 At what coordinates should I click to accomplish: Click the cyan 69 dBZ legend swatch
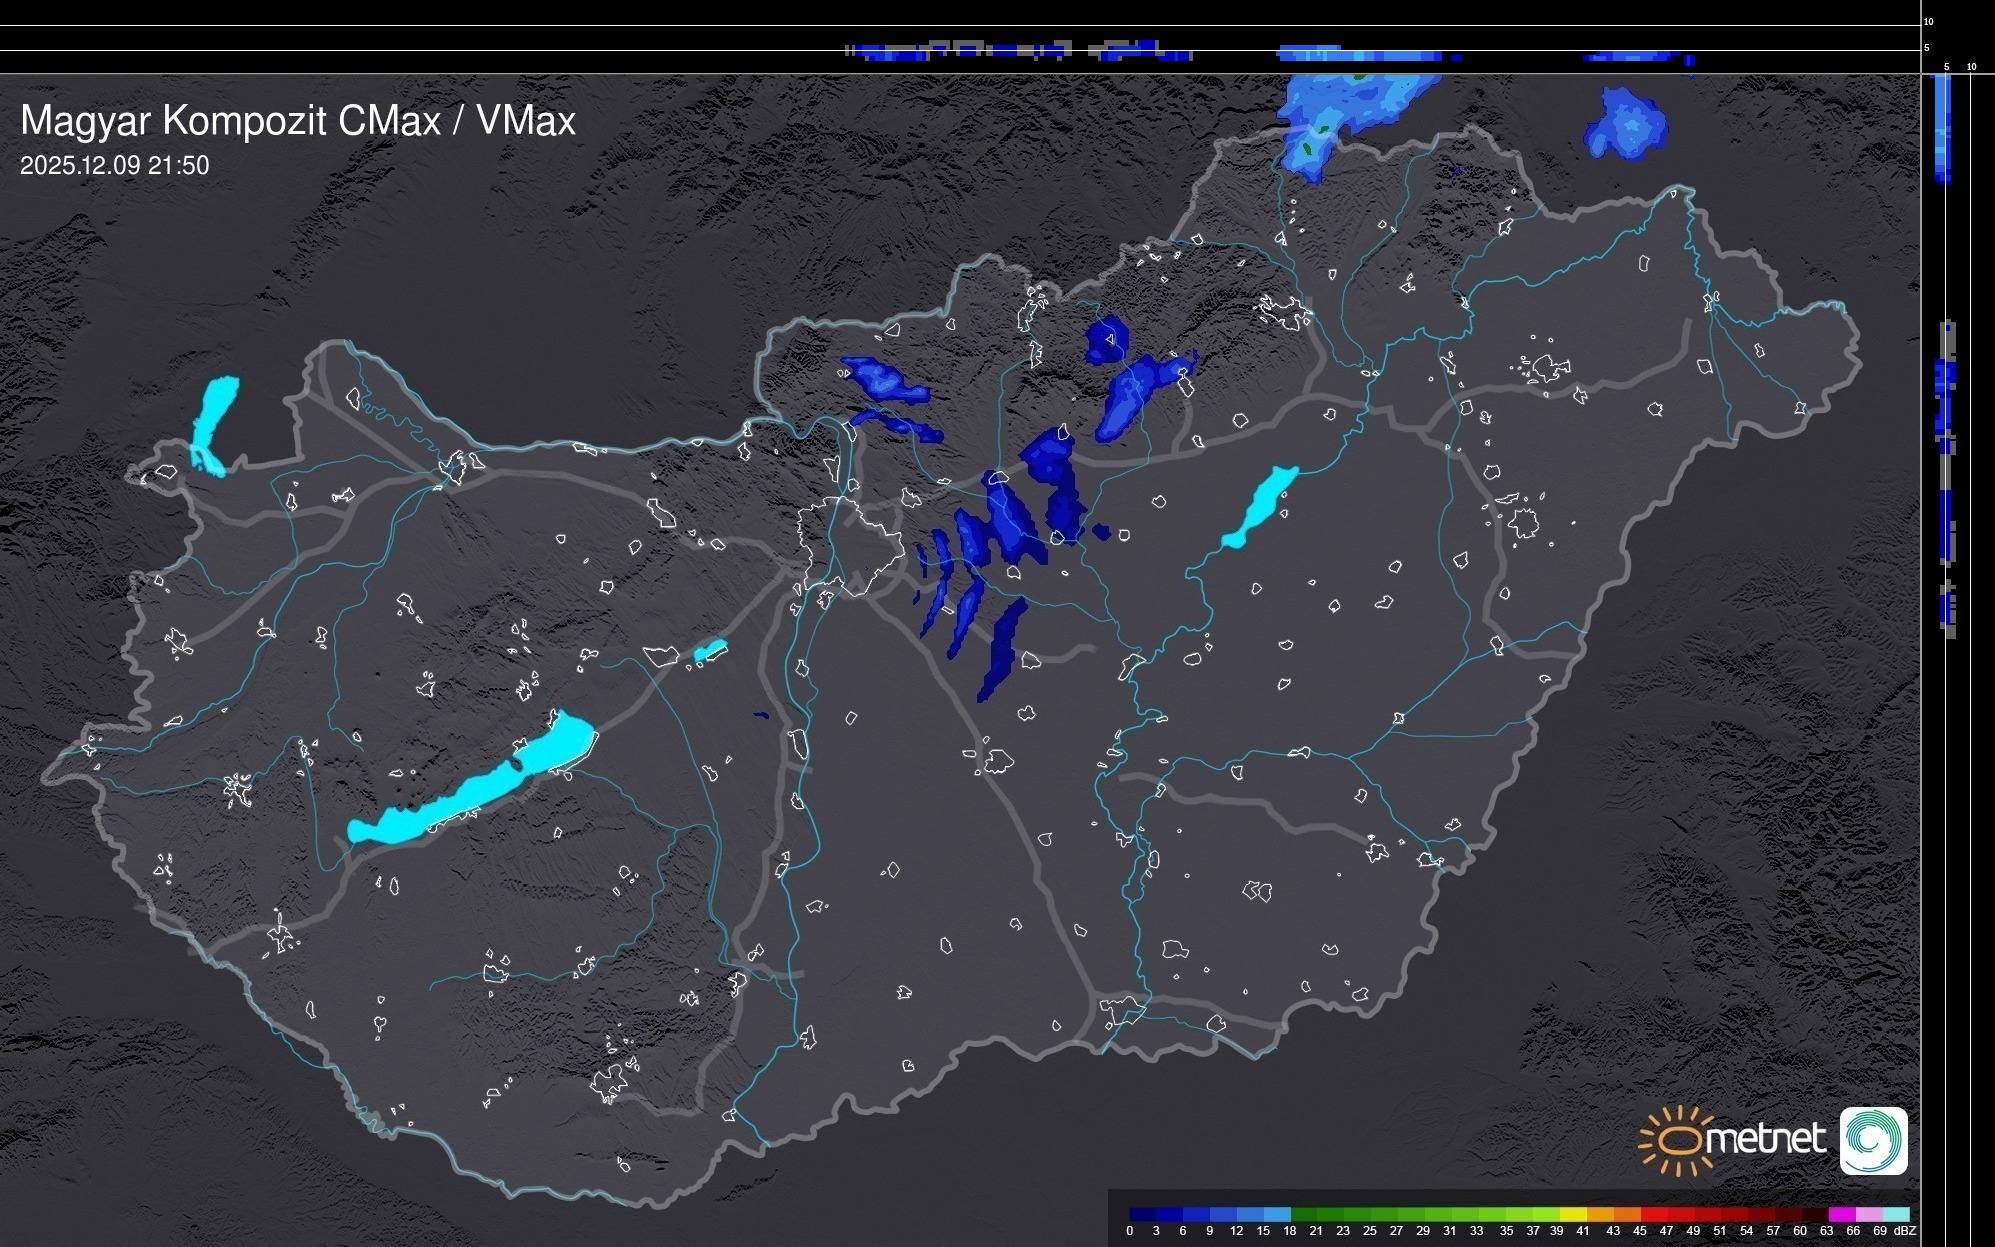1896,1215
